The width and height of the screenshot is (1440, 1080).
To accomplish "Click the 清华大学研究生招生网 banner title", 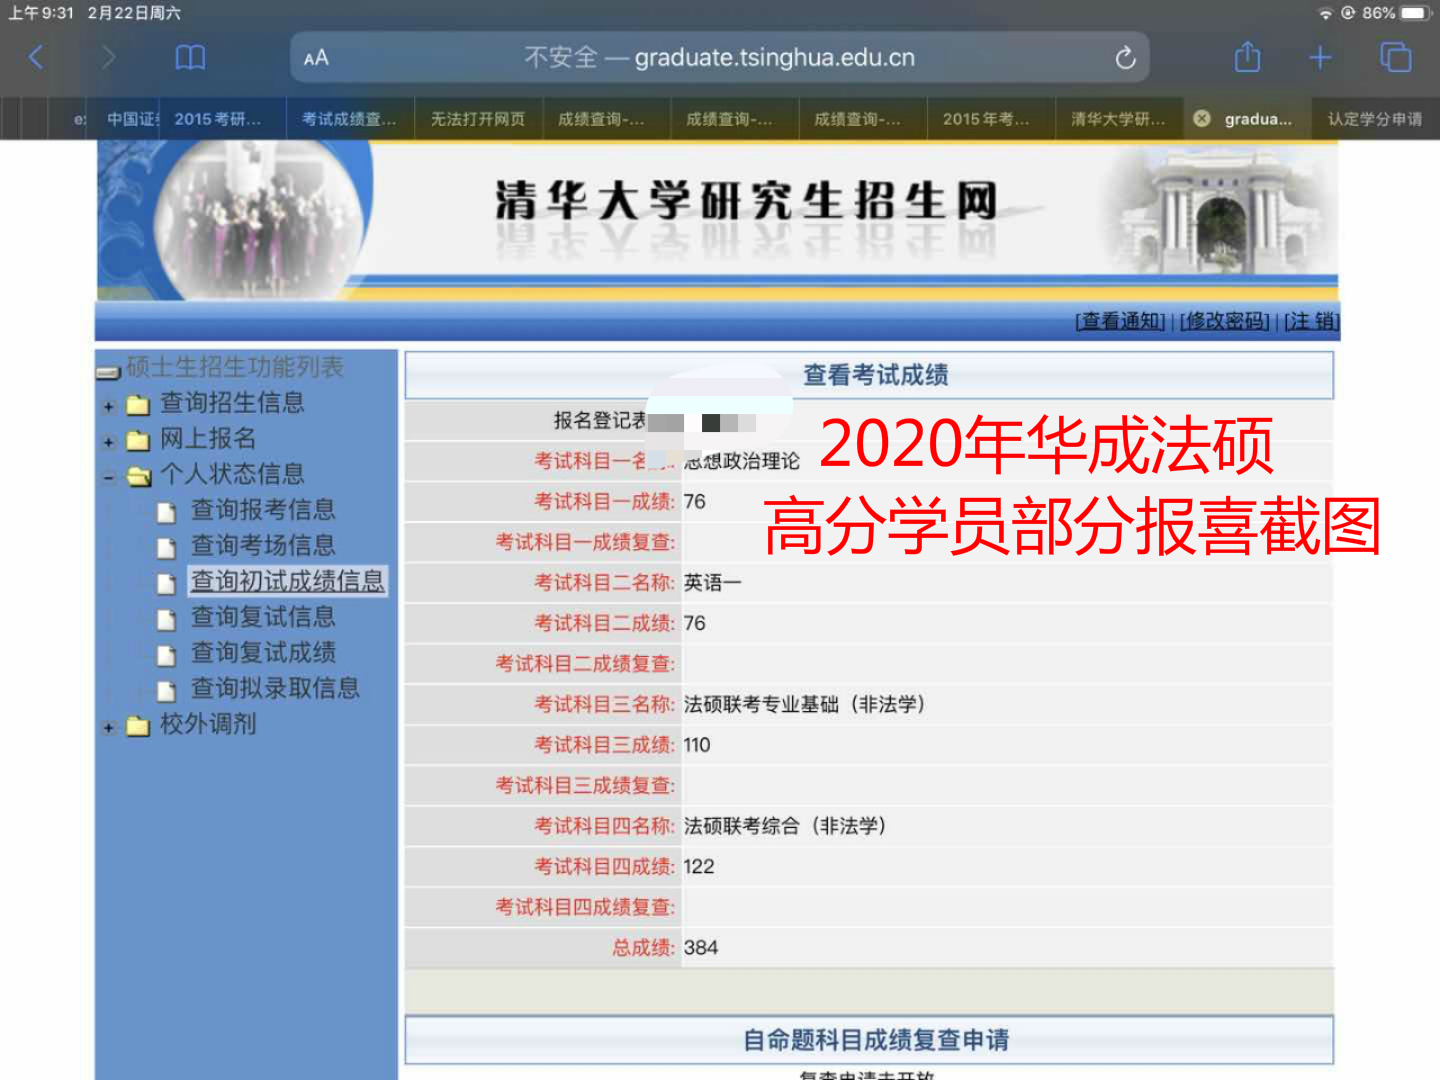I will point(747,201).
